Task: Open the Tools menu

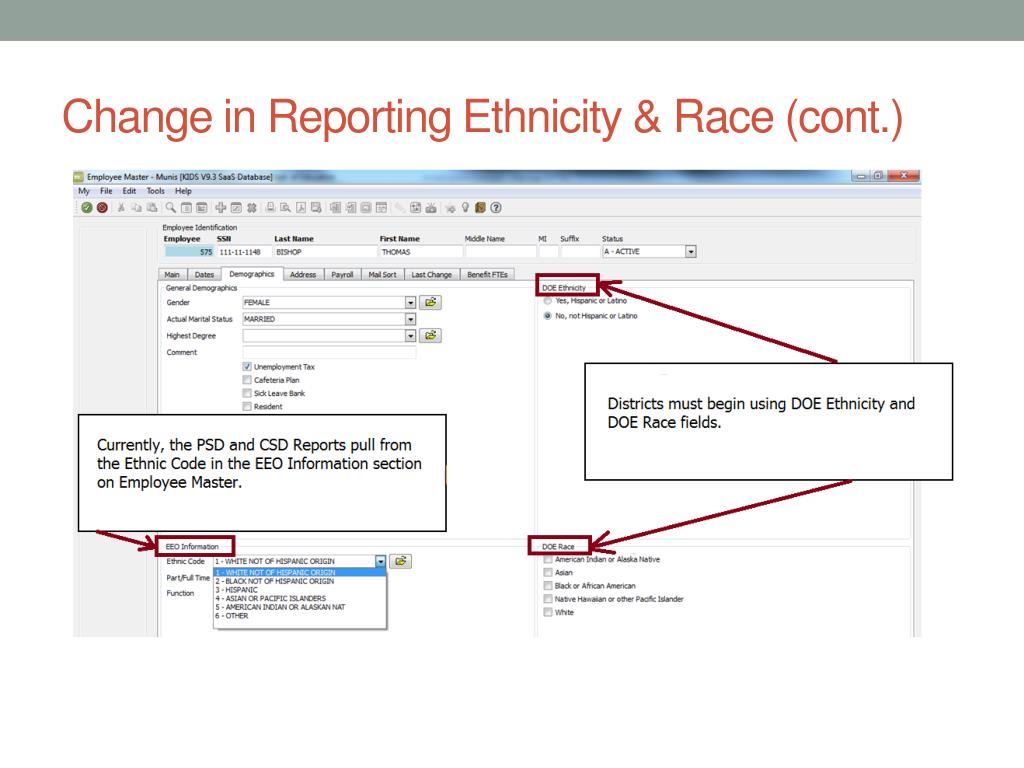Action: 155,191
